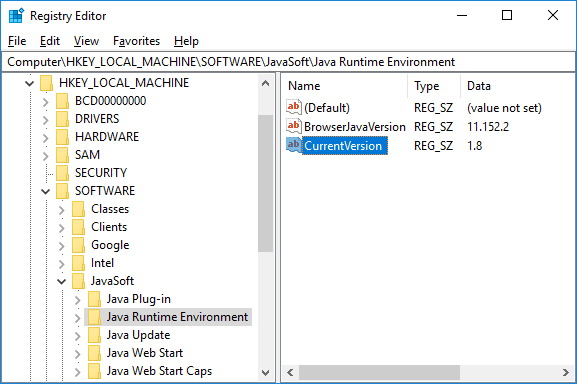Click the values pane scroll left arrow

pos(290,373)
